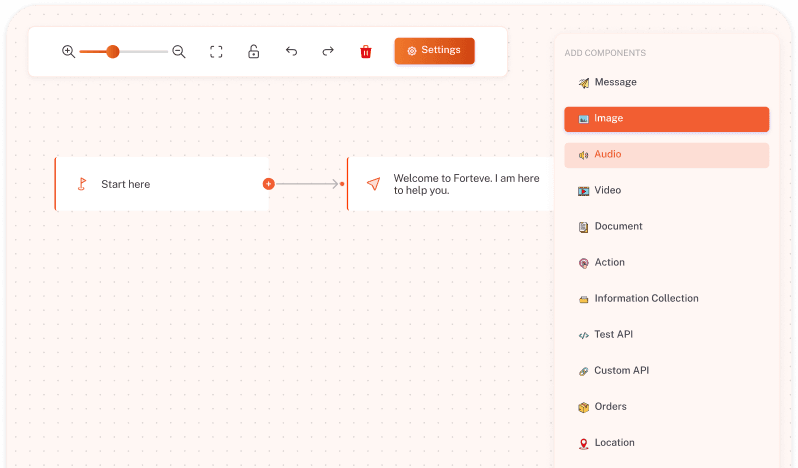Click the undo arrow icon

coord(291,52)
